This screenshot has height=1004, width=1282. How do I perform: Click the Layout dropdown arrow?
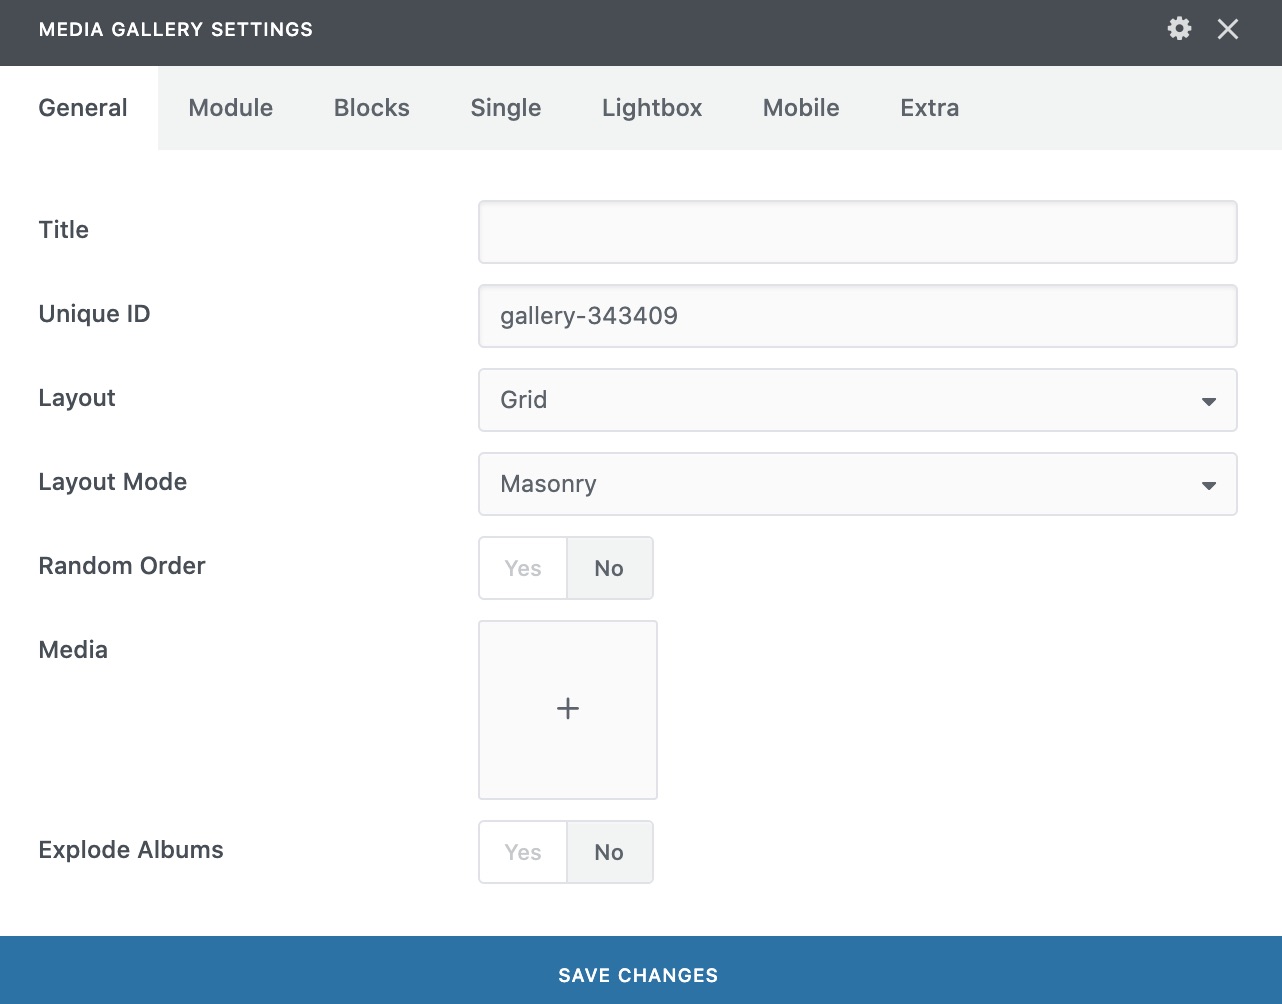point(1208,401)
